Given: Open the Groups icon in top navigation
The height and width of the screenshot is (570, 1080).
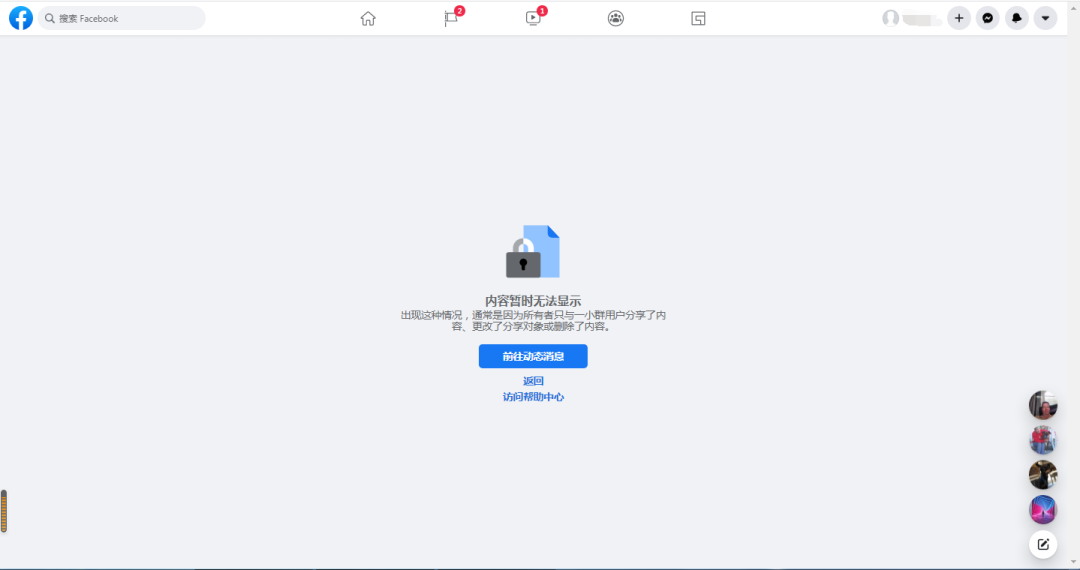Looking at the screenshot, I should pyautogui.click(x=616, y=18).
